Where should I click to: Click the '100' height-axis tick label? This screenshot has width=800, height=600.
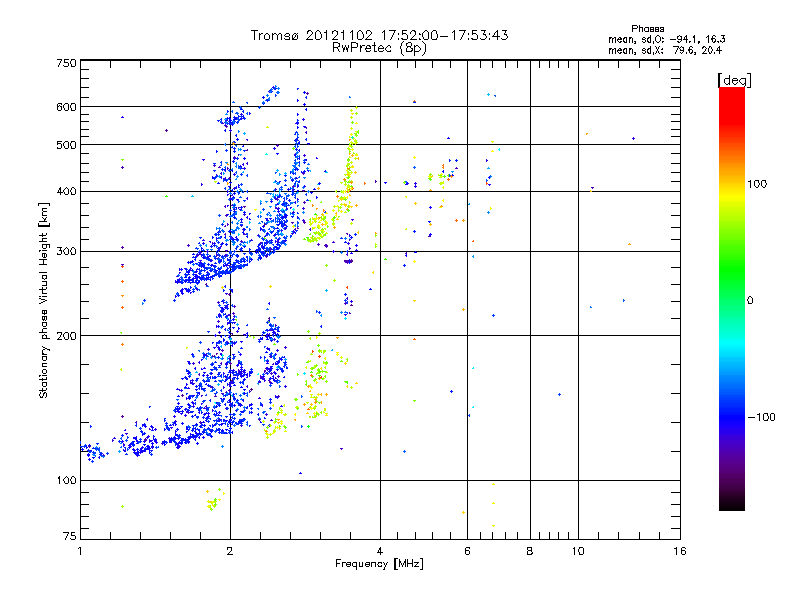click(x=66, y=481)
